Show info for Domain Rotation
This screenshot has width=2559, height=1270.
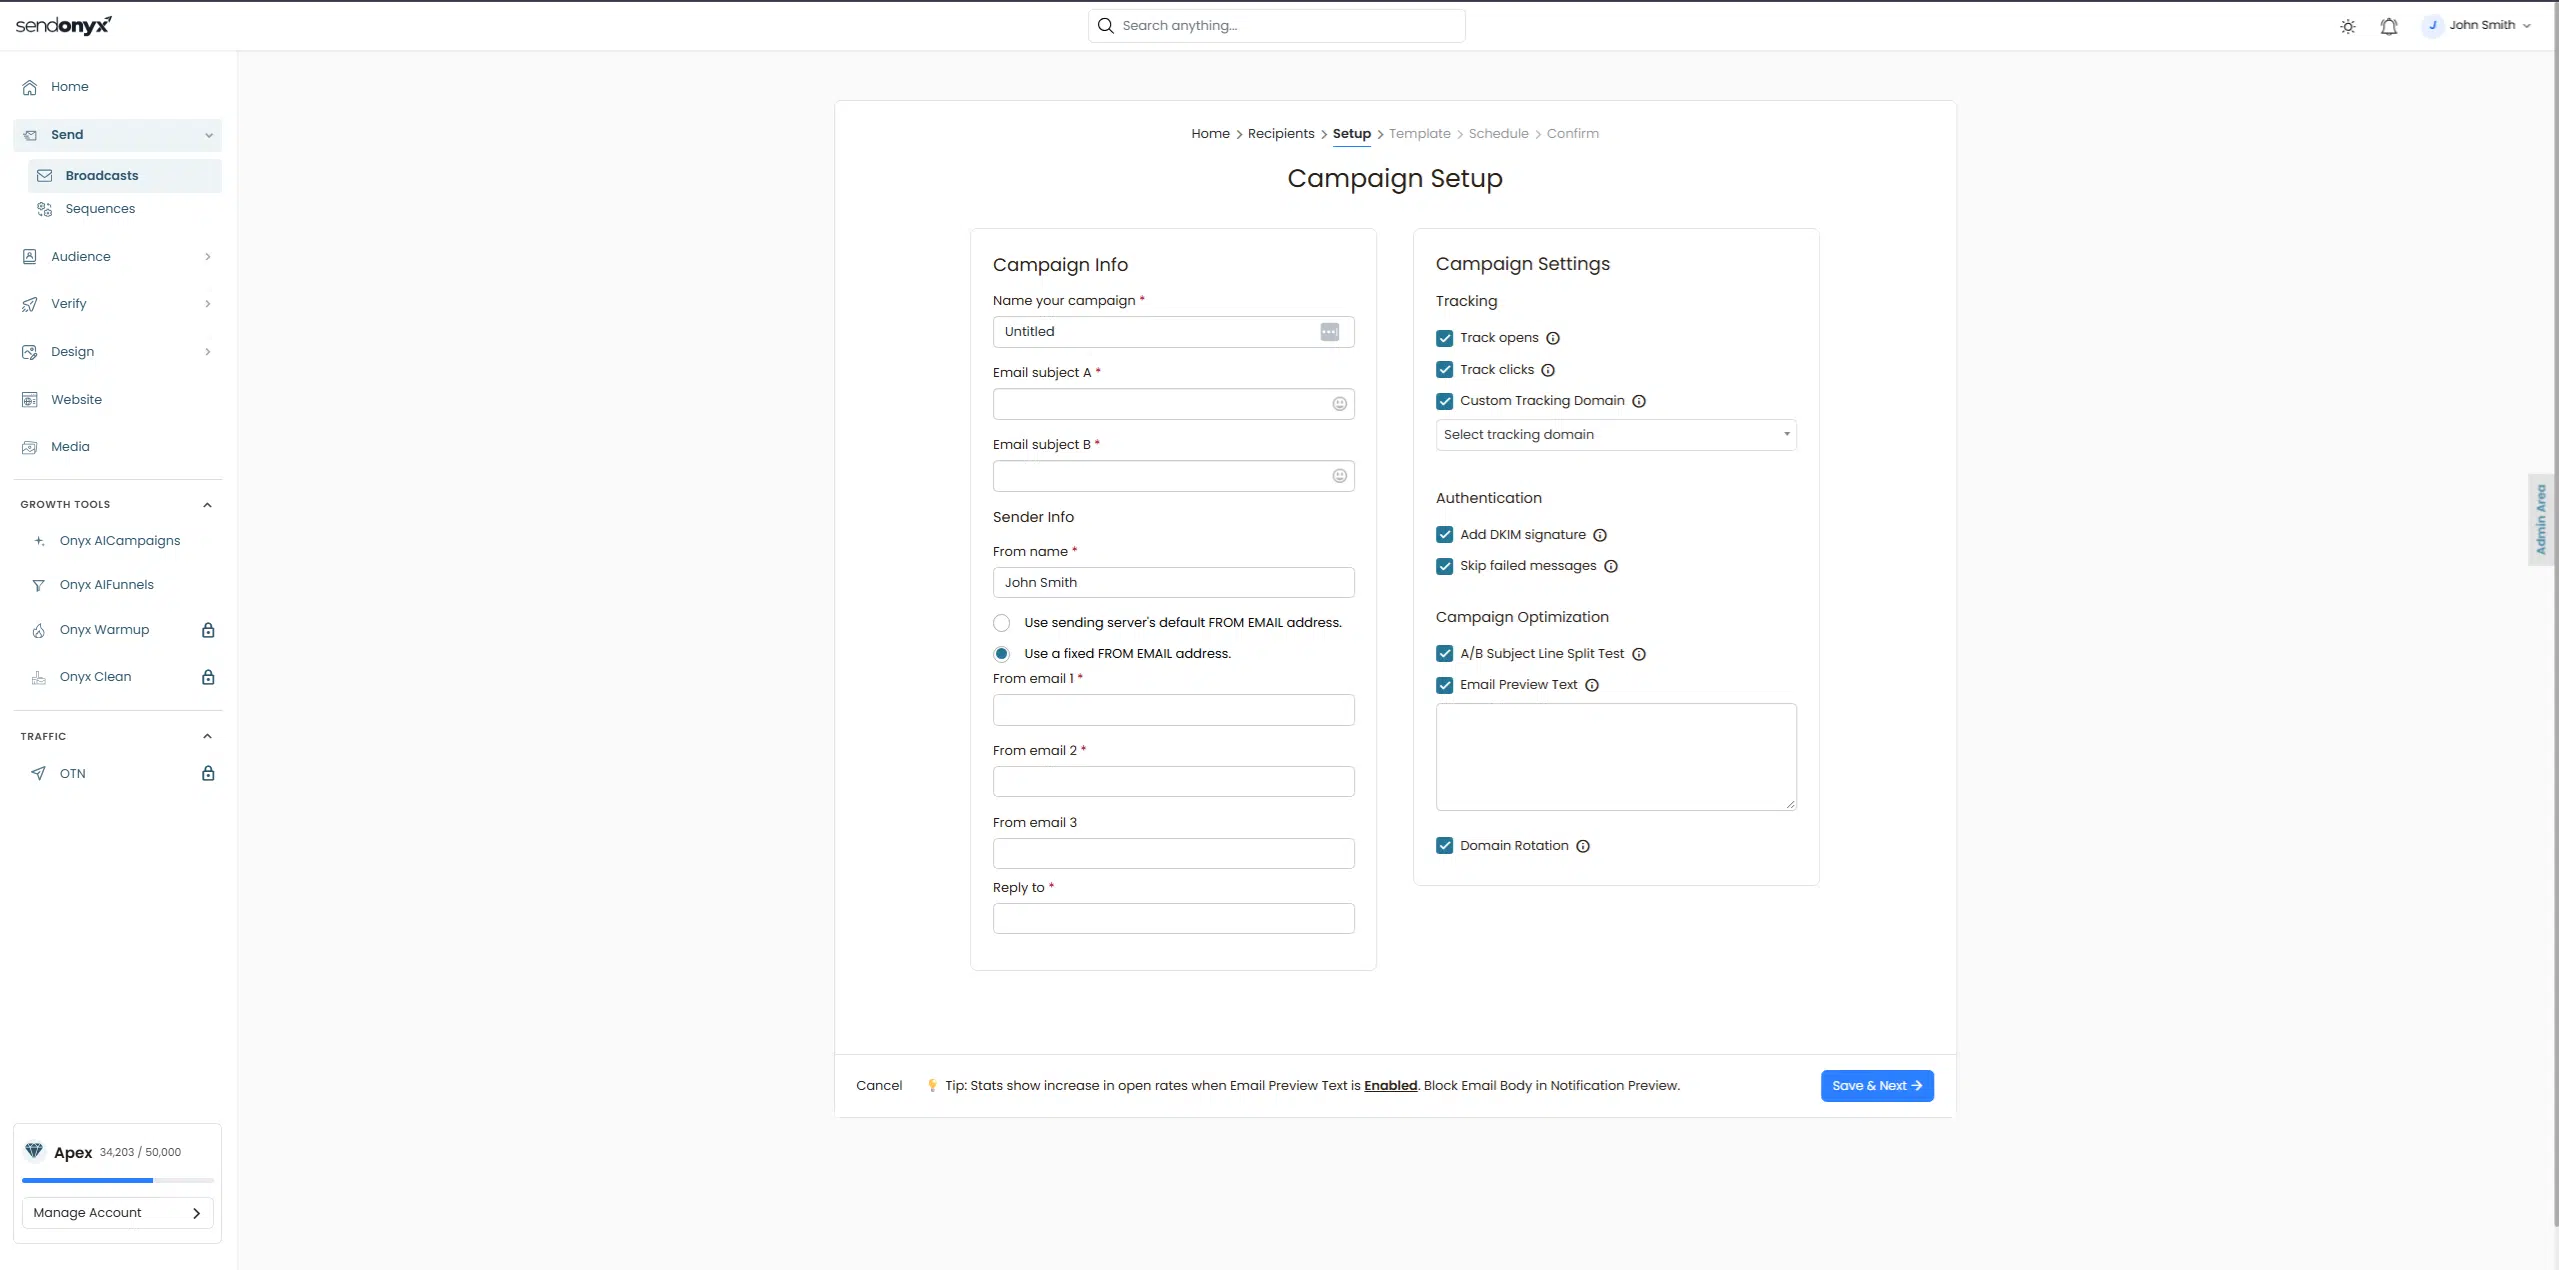pyautogui.click(x=1583, y=846)
